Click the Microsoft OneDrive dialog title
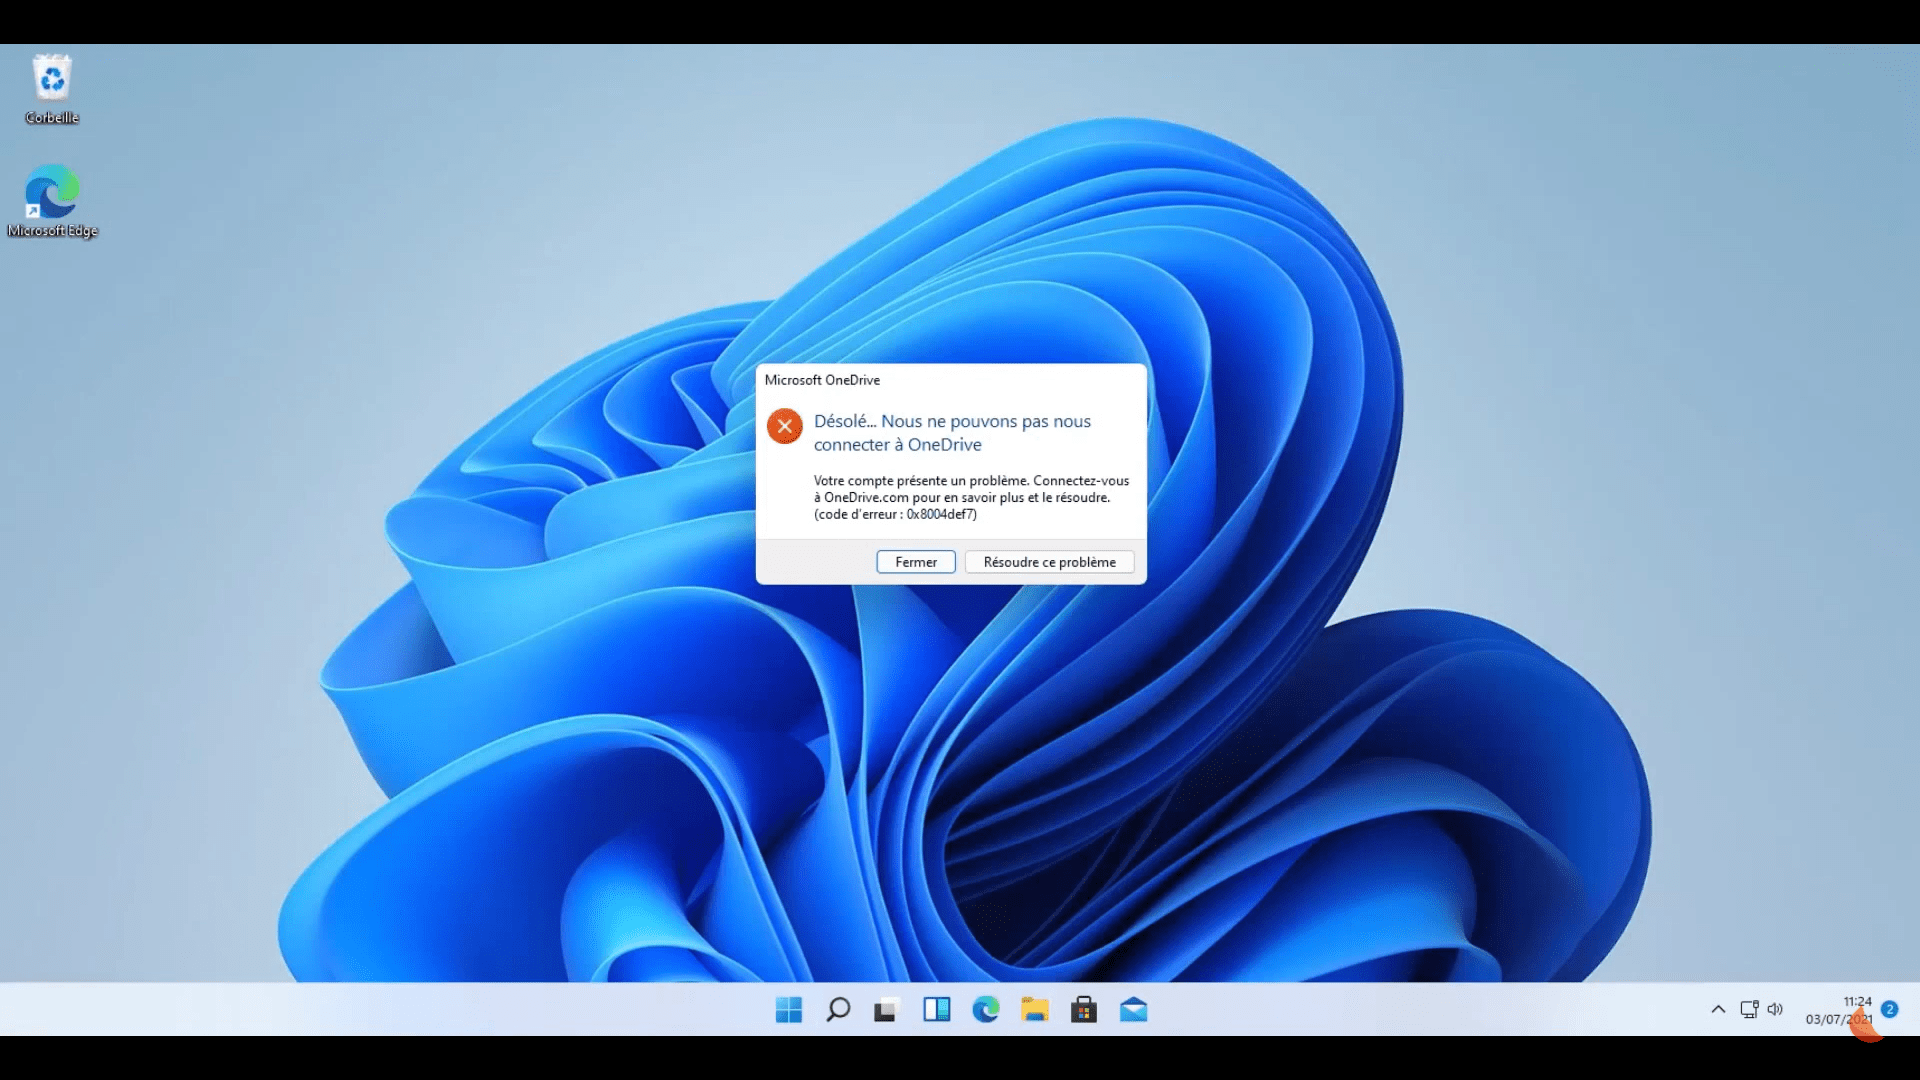The height and width of the screenshot is (1080, 1920). (x=822, y=380)
